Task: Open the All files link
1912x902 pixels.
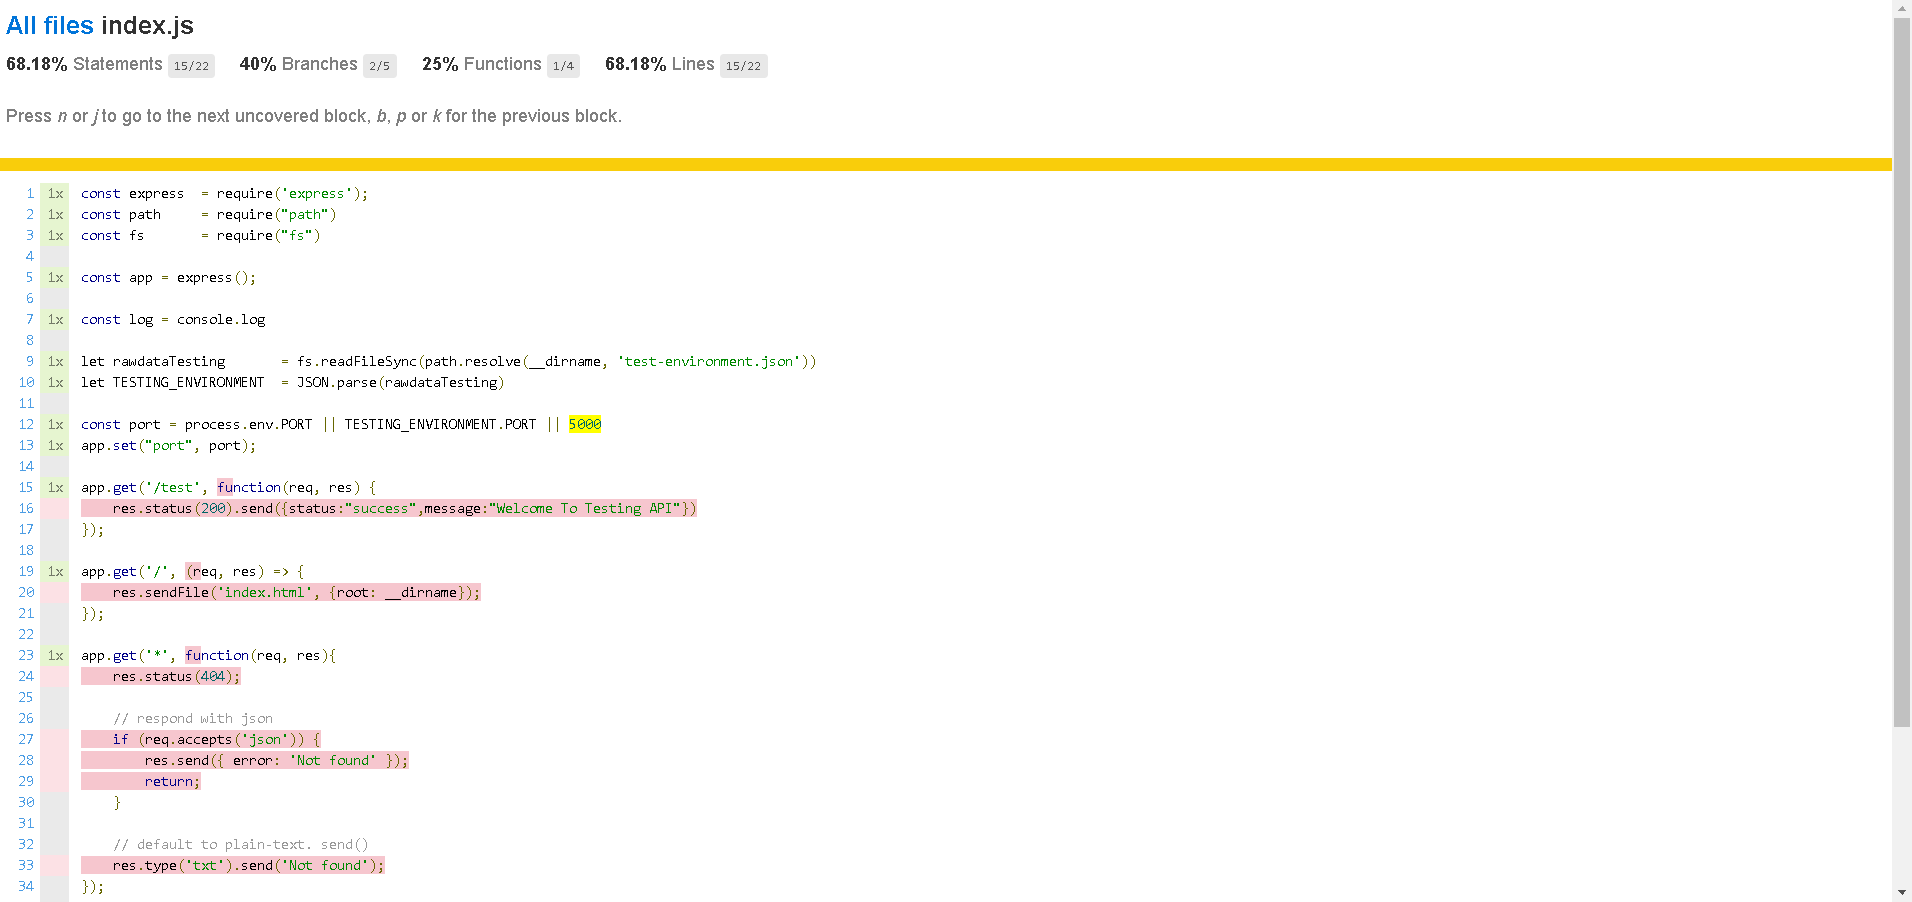Action: tap(49, 26)
